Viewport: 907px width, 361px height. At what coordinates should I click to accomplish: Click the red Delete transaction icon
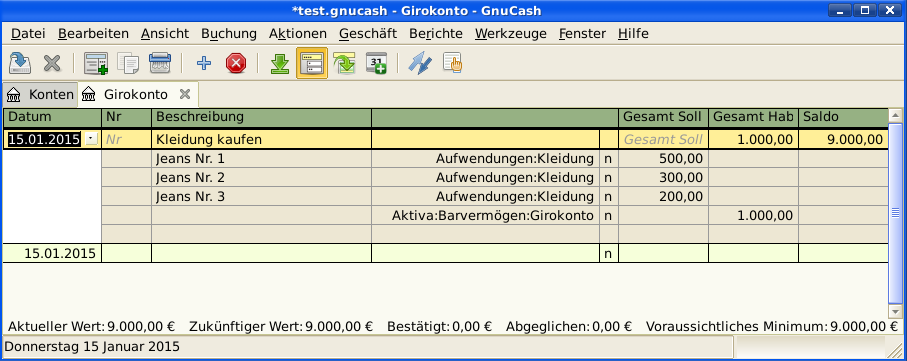[235, 63]
